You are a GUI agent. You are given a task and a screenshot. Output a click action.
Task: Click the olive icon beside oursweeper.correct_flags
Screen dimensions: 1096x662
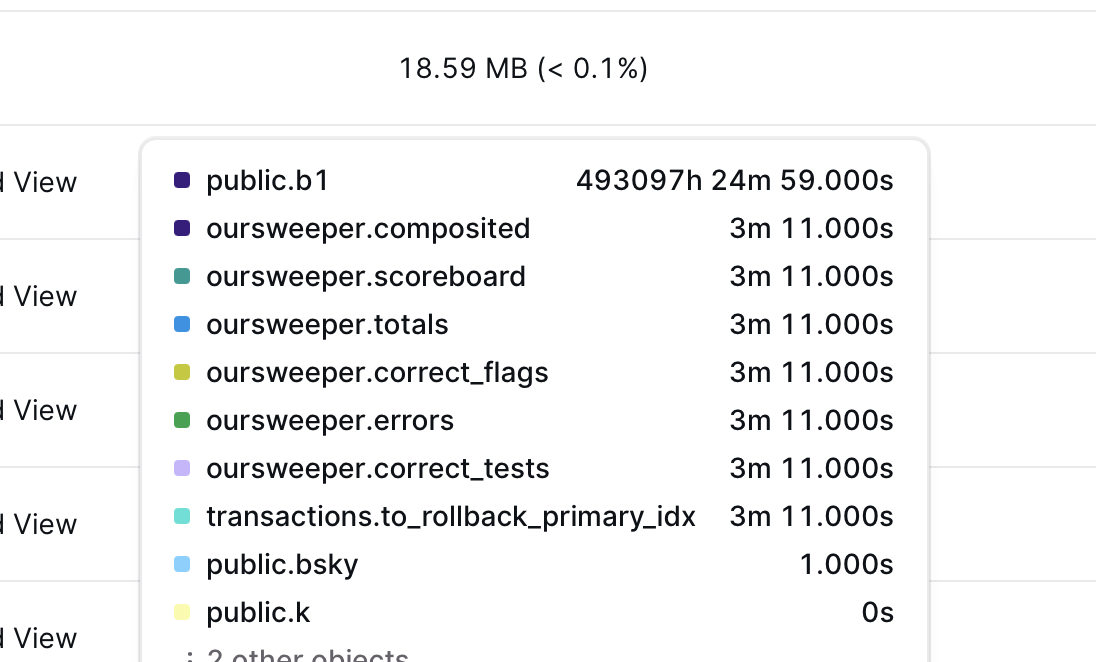pyautogui.click(x=182, y=372)
